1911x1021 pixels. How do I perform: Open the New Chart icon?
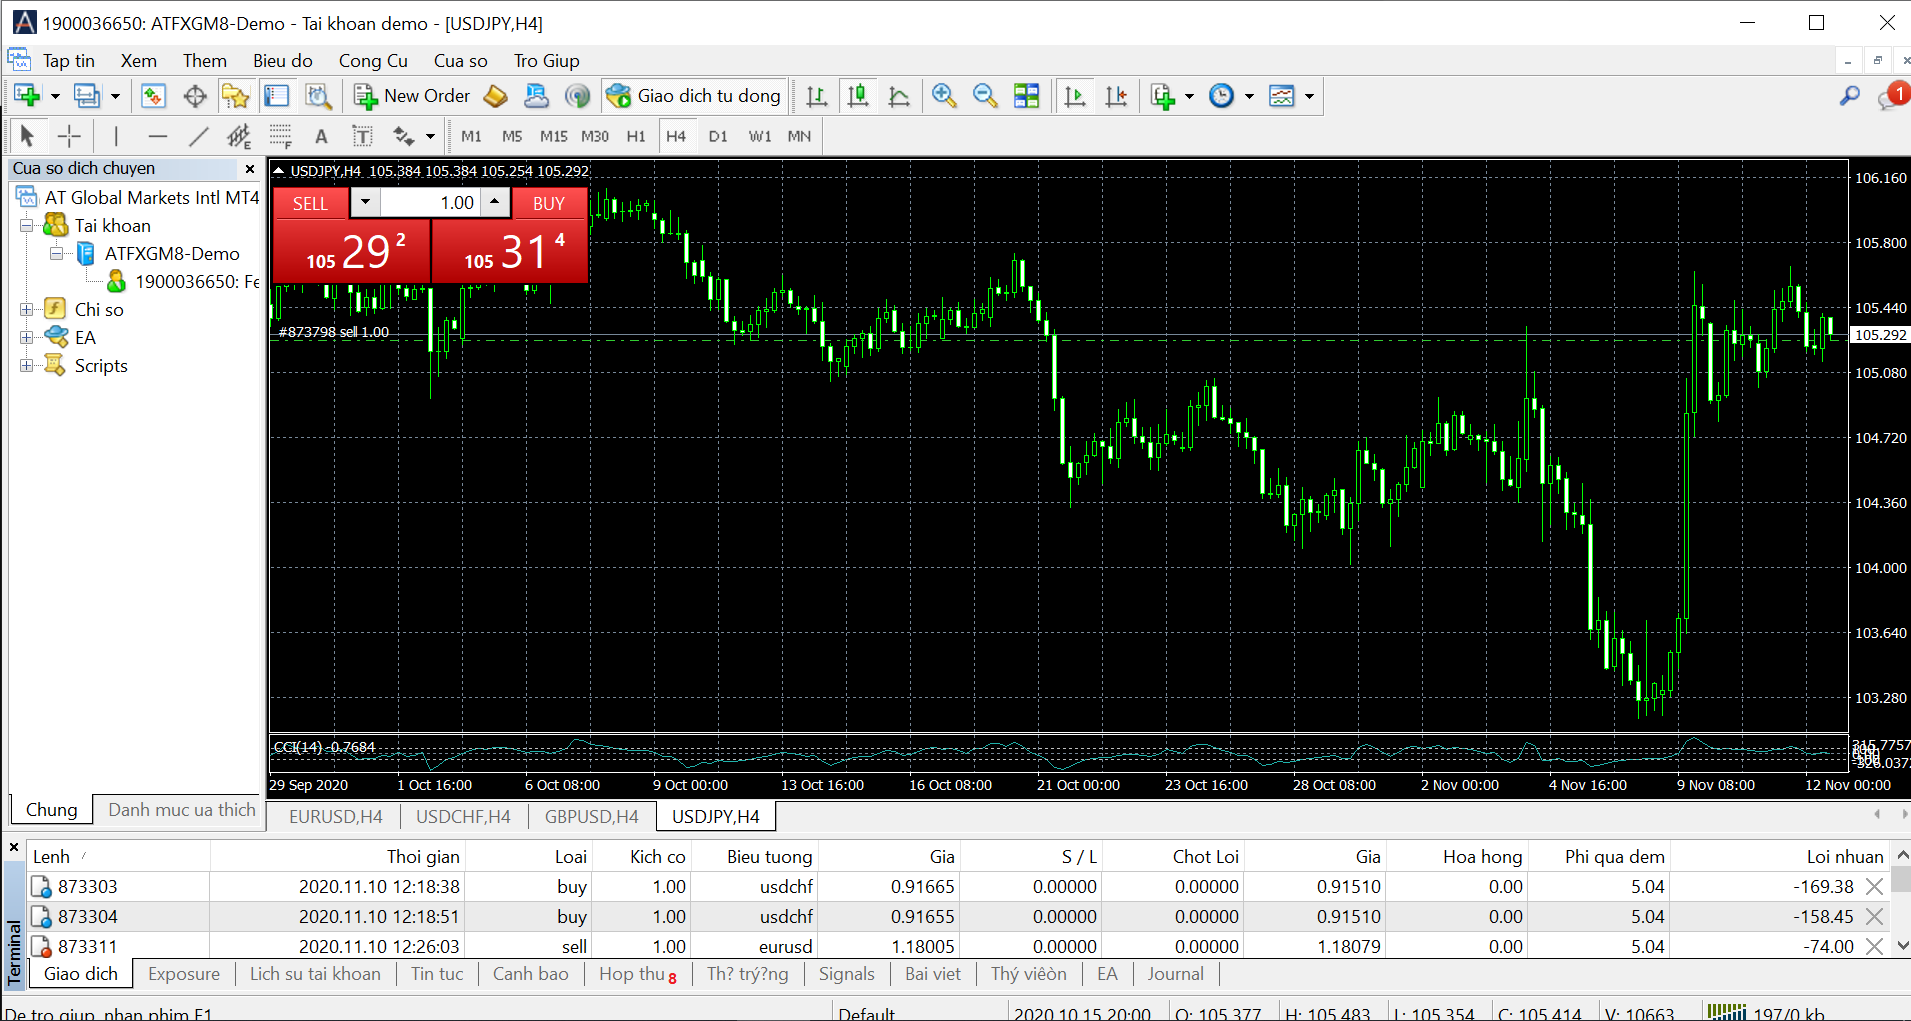pyautogui.click(x=27, y=96)
